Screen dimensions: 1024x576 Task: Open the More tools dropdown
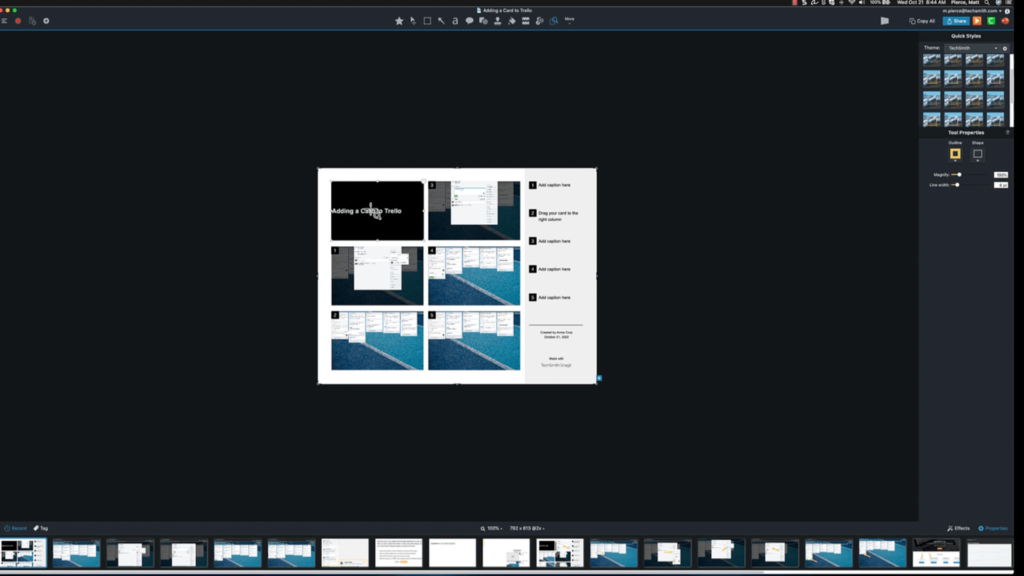pyautogui.click(x=569, y=20)
